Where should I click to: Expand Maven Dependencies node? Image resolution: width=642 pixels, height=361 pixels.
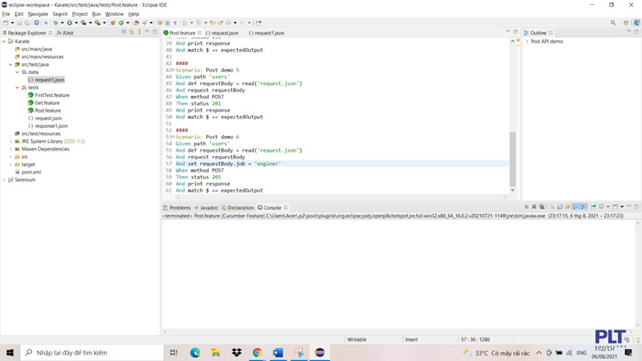click(x=11, y=149)
